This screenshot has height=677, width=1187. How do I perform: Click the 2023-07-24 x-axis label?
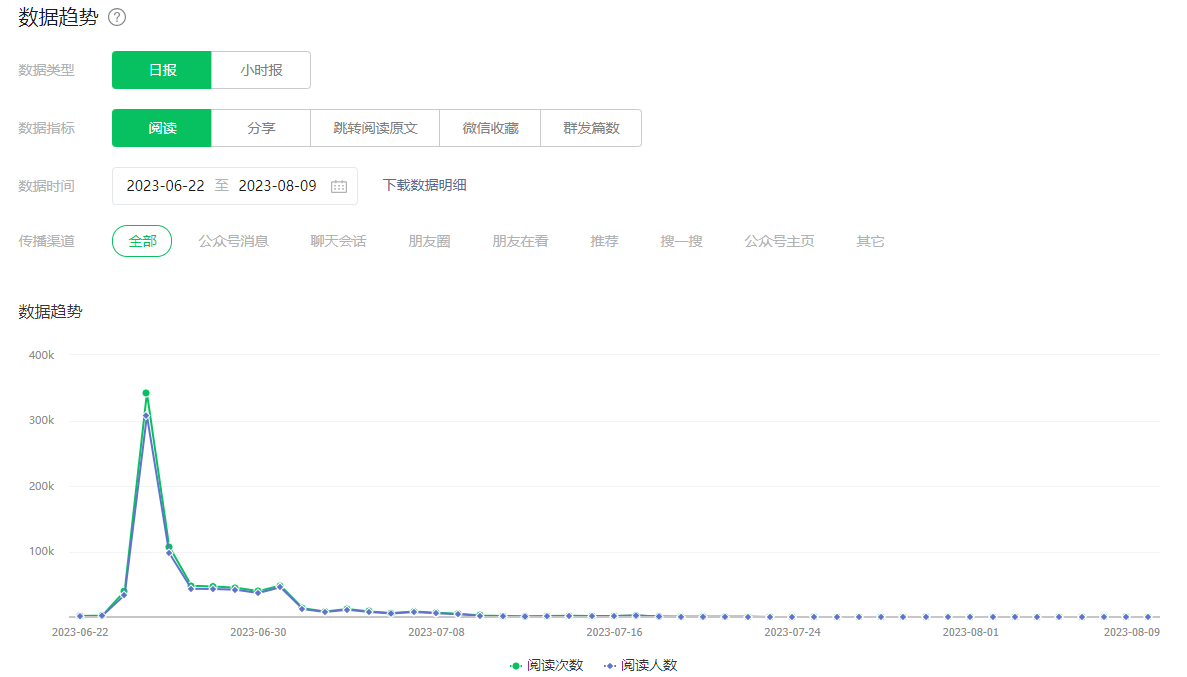pos(793,632)
